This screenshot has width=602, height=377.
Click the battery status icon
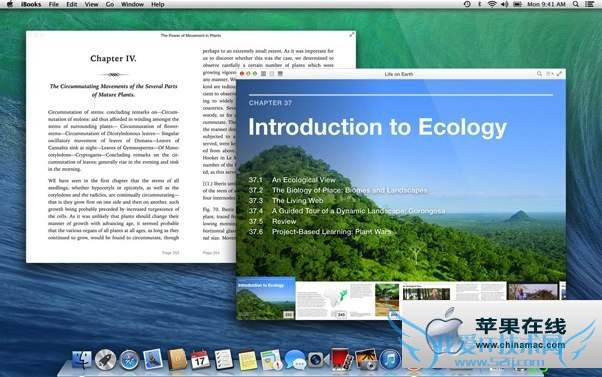pos(518,4)
